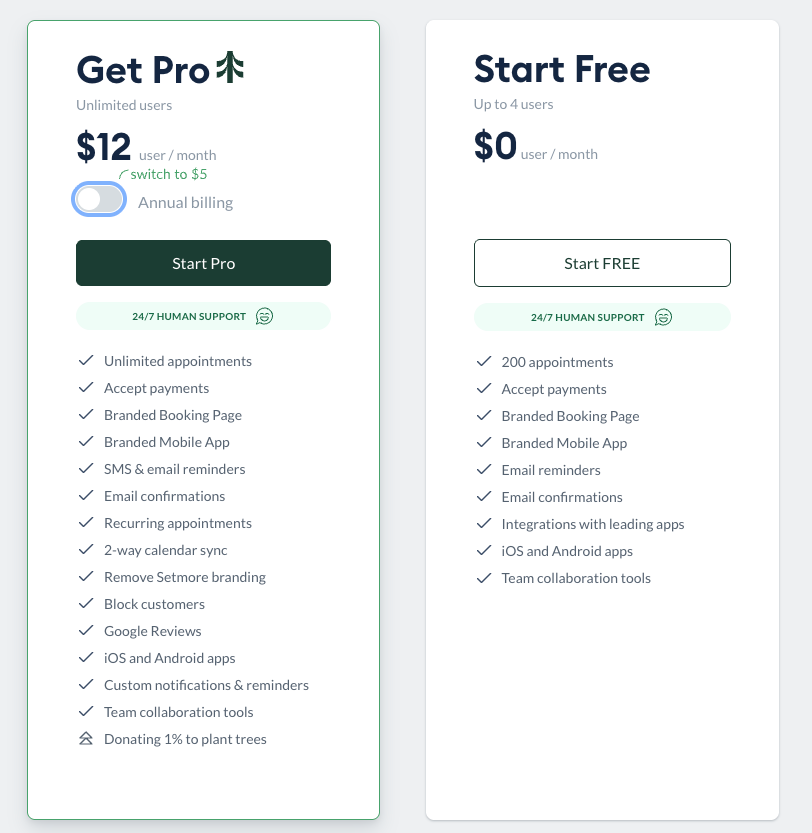Click the Start Pro button

[203, 263]
